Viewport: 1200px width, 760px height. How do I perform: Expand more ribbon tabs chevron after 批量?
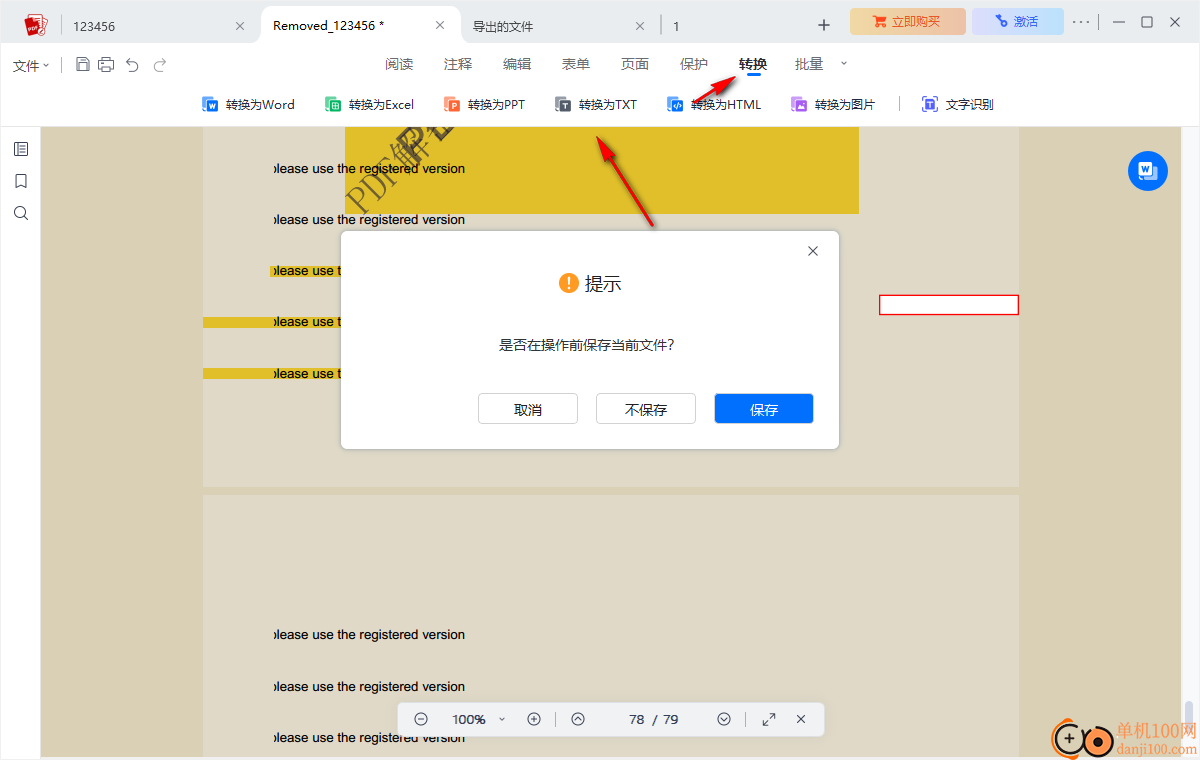(843, 64)
